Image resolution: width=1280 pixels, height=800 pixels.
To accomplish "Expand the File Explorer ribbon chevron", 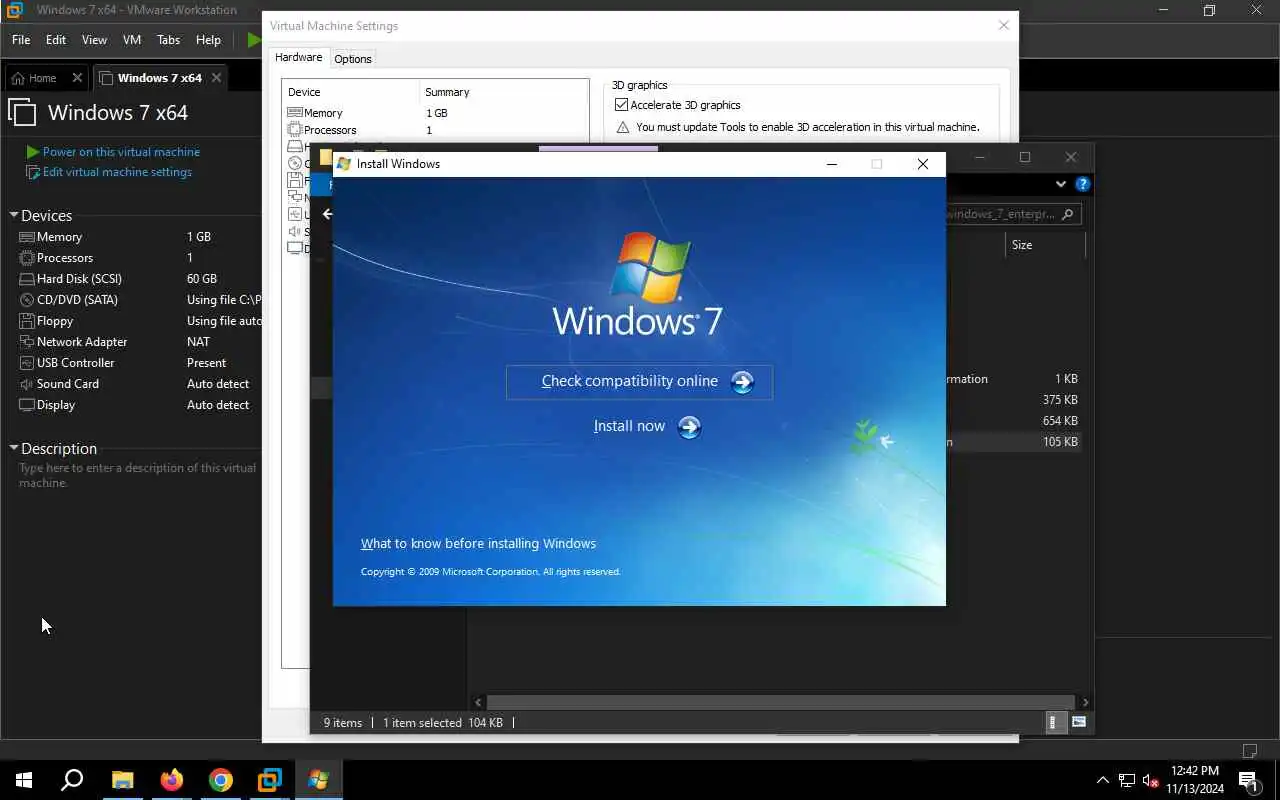I will point(1060,184).
